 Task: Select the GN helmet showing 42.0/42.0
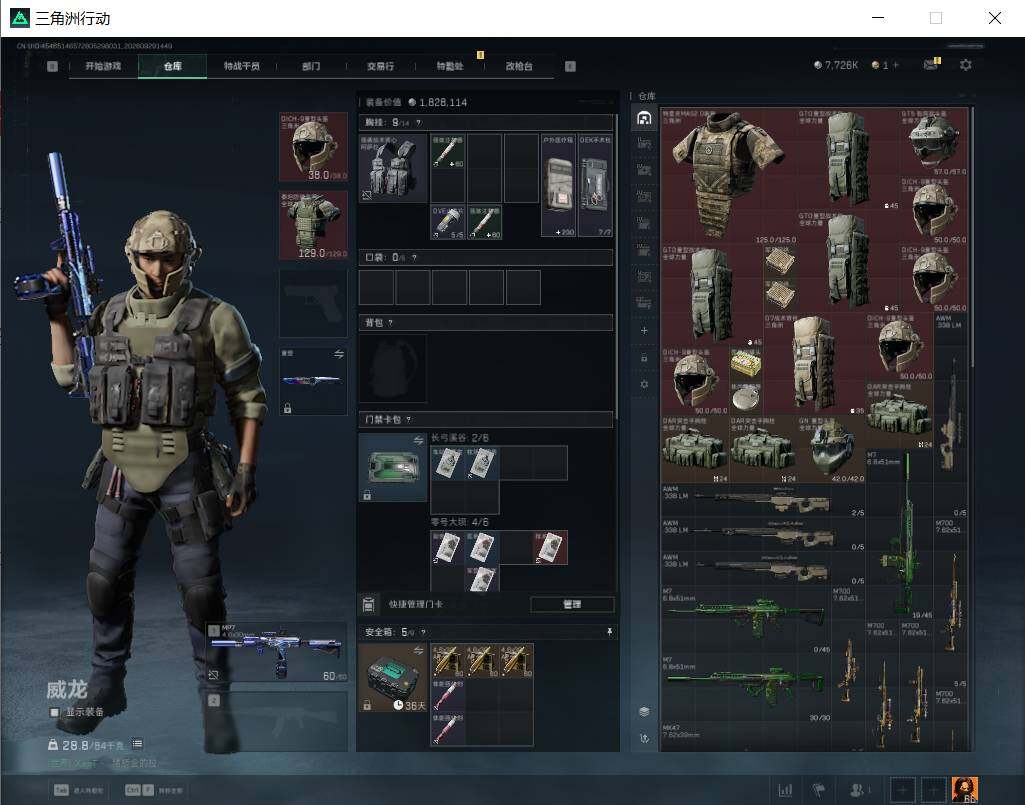coord(832,449)
